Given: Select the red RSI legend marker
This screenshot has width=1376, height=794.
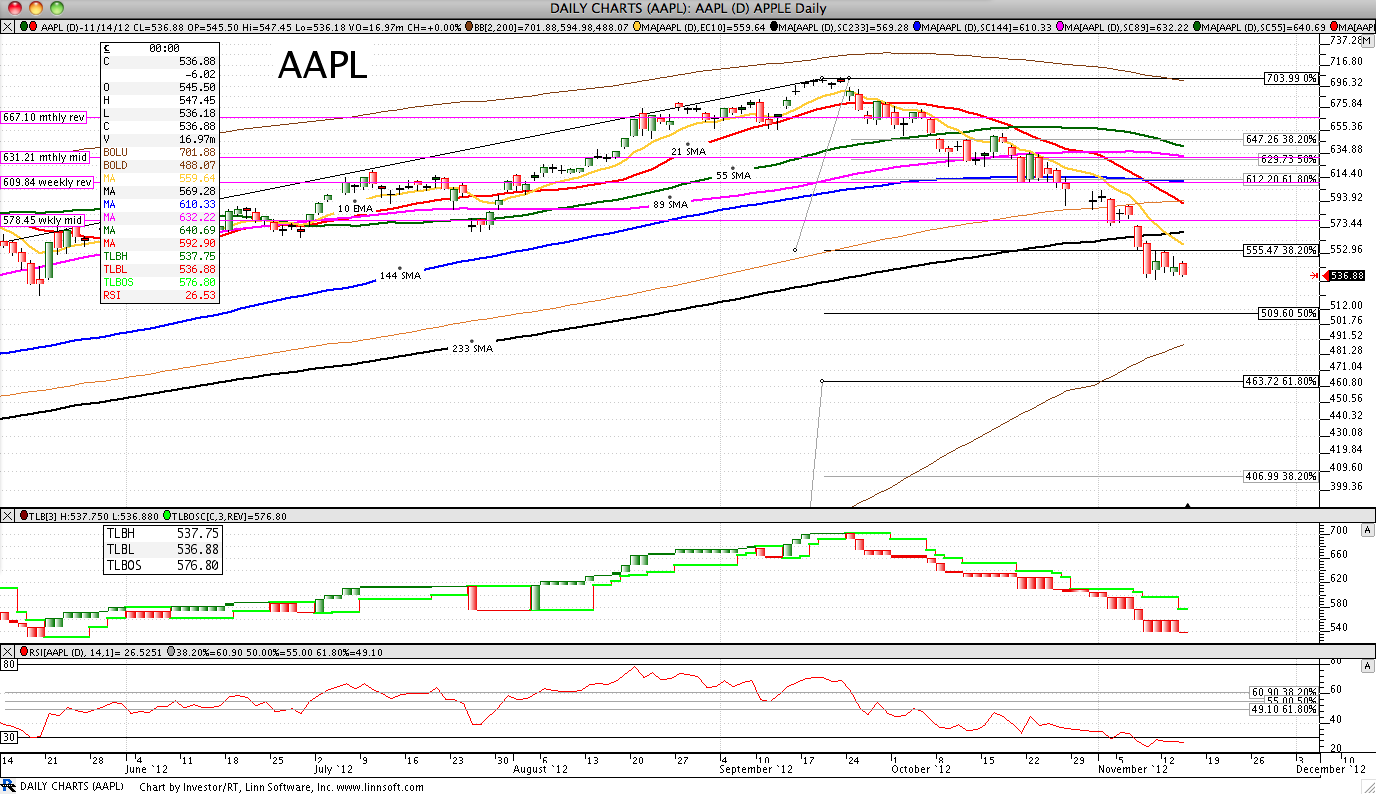Looking at the screenshot, I should coord(24,652).
